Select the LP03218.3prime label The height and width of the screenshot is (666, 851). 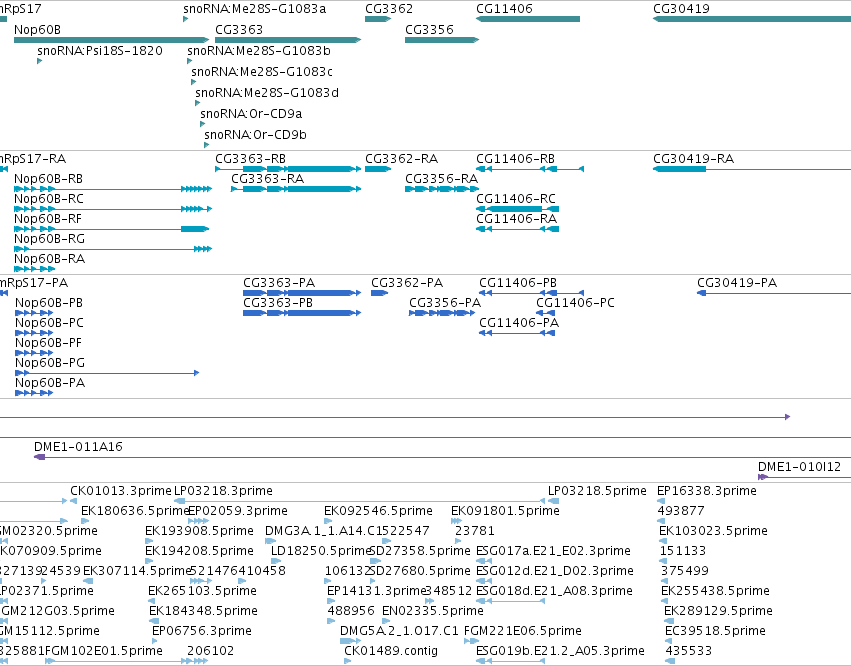(223, 491)
